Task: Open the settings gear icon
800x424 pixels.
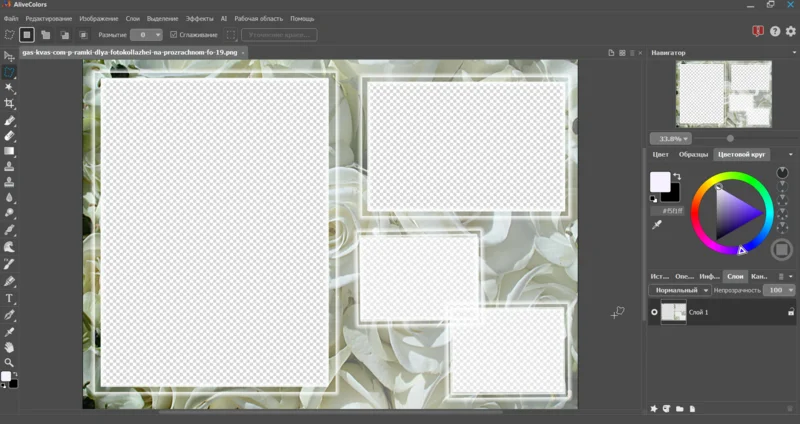Action: tap(790, 32)
